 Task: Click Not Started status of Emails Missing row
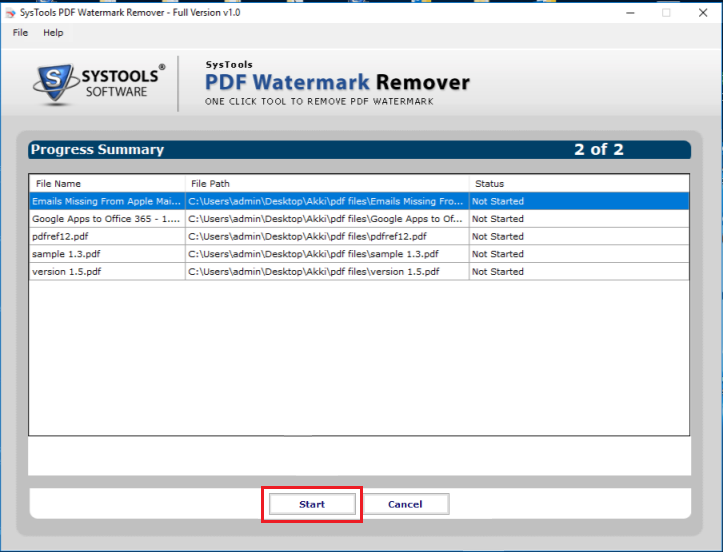pos(579,201)
